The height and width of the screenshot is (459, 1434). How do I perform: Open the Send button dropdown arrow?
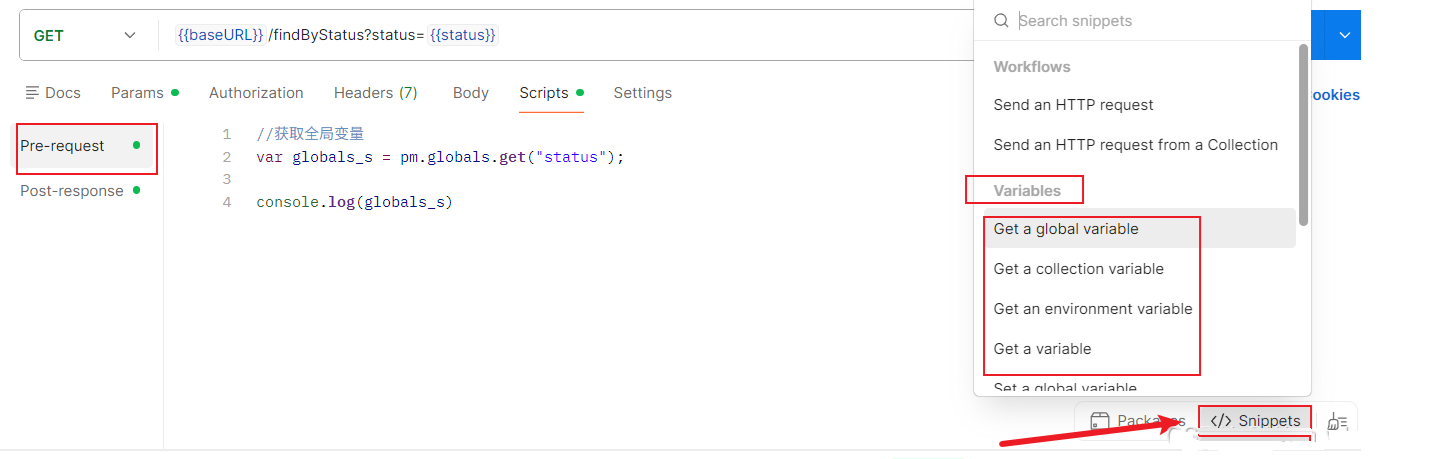pyautogui.click(x=1344, y=35)
